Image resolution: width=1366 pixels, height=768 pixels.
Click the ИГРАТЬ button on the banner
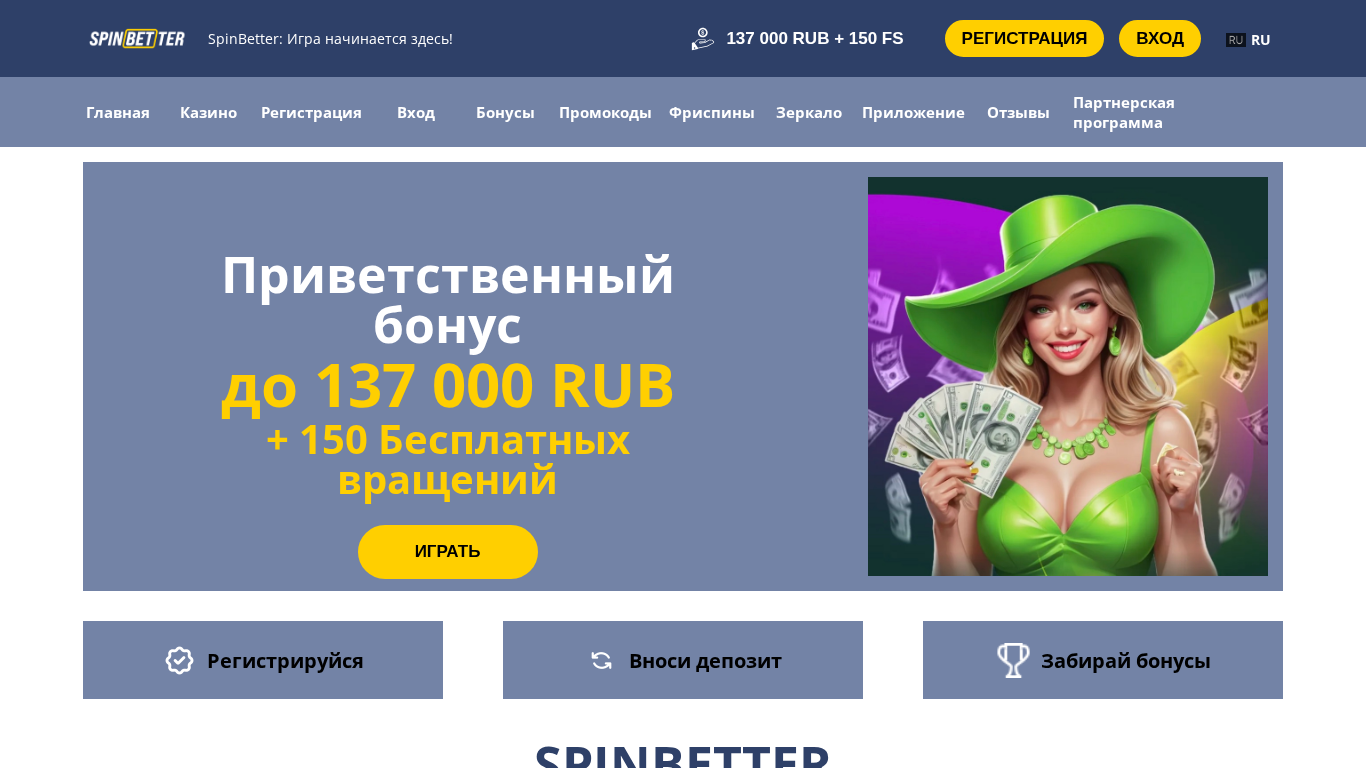[448, 552]
